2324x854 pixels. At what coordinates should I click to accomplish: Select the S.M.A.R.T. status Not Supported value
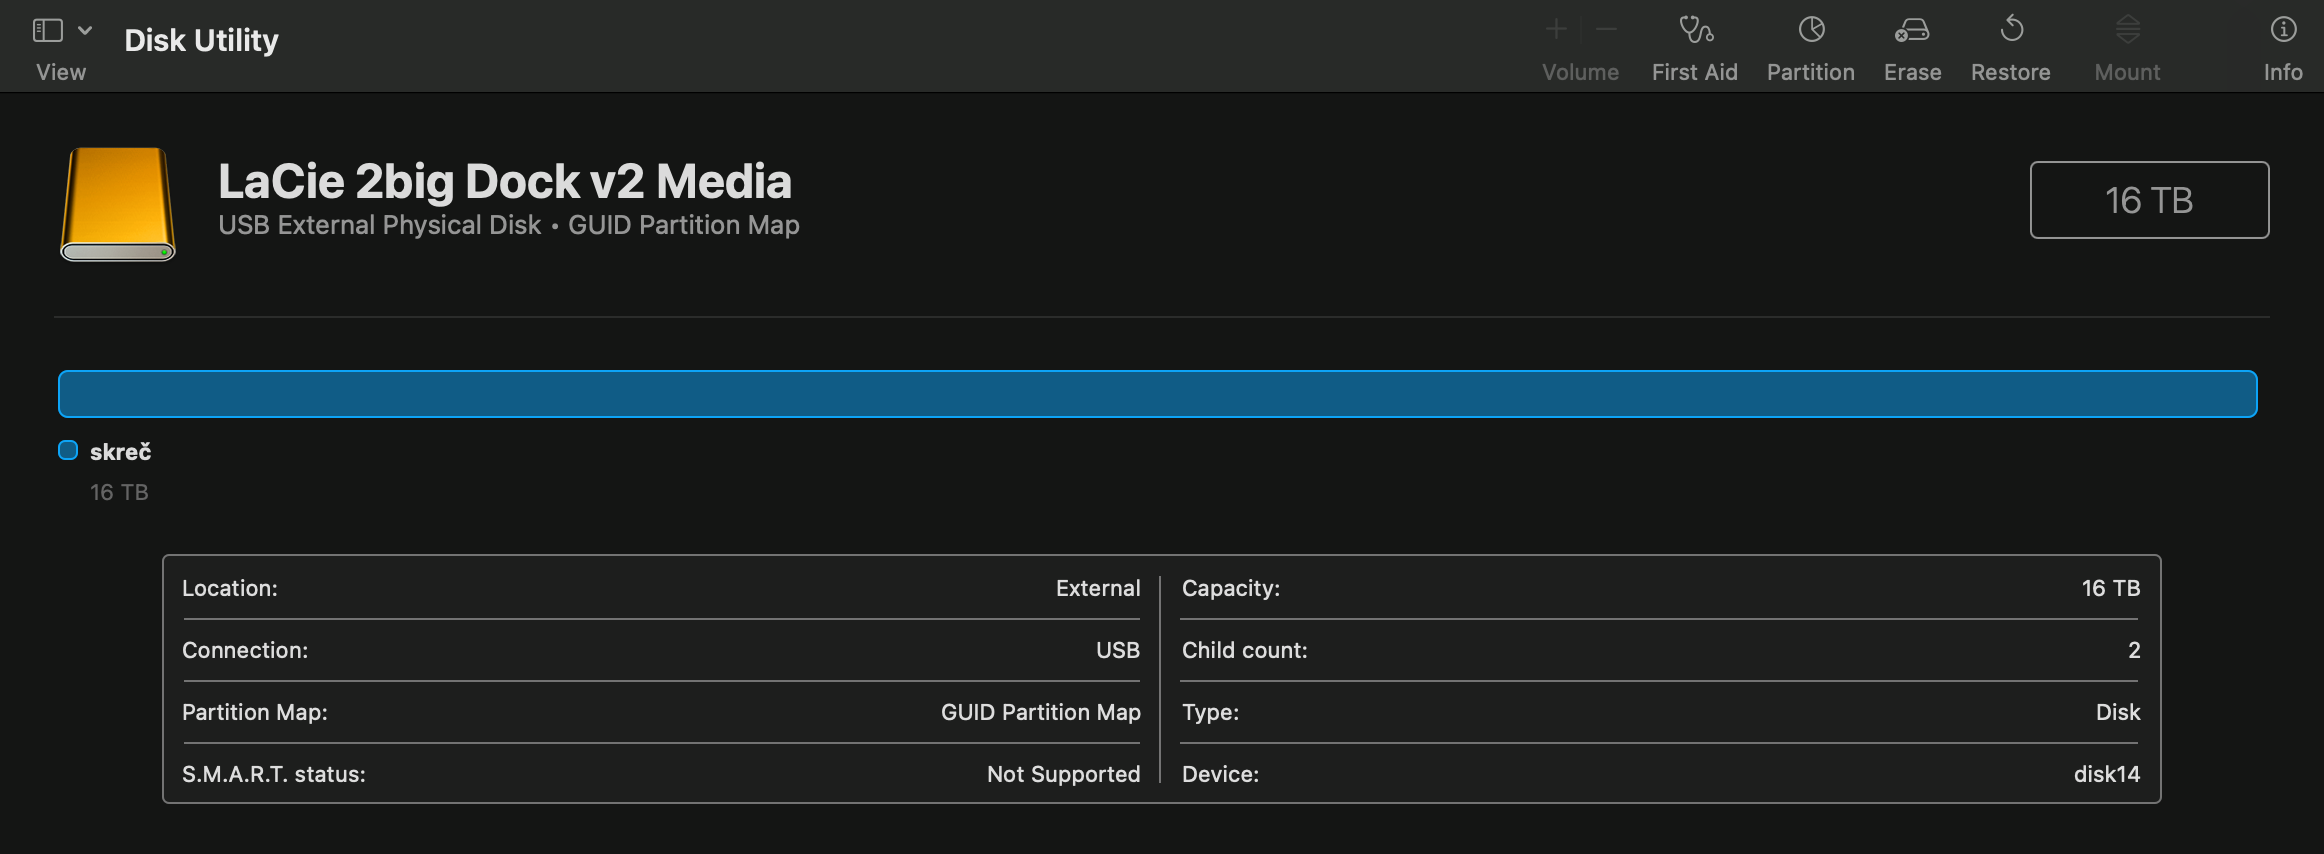[x=1063, y=774]
